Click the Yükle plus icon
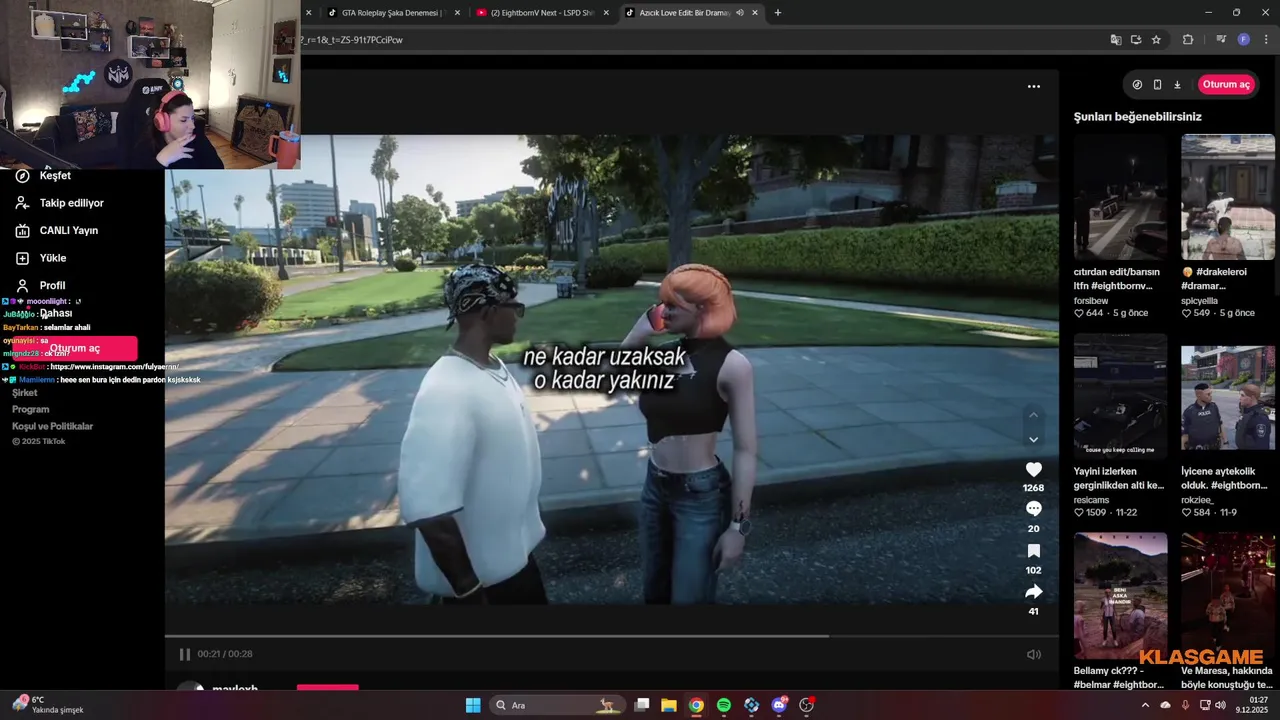The width and height of the screenshot is (1280, 720). pos(22,258)
